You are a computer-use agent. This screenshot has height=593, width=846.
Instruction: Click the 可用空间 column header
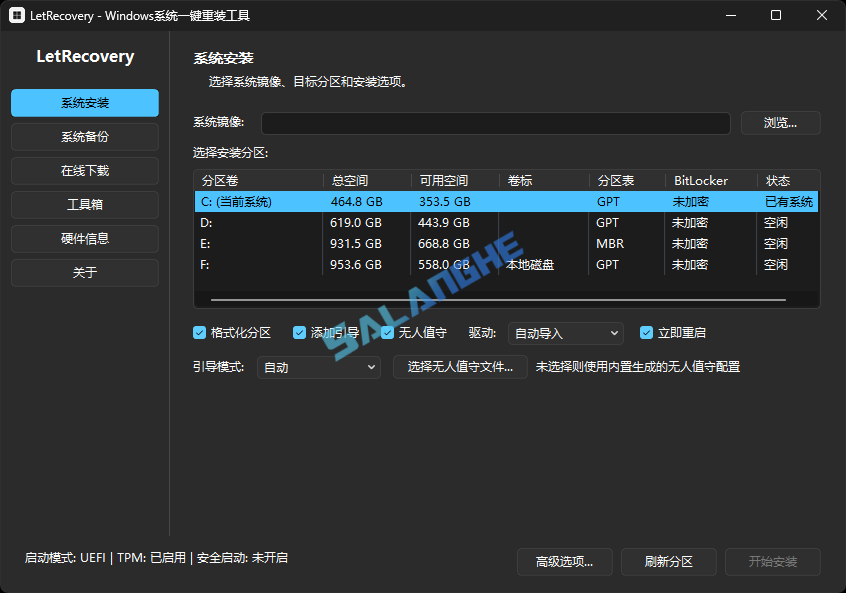tap(455, 180)
